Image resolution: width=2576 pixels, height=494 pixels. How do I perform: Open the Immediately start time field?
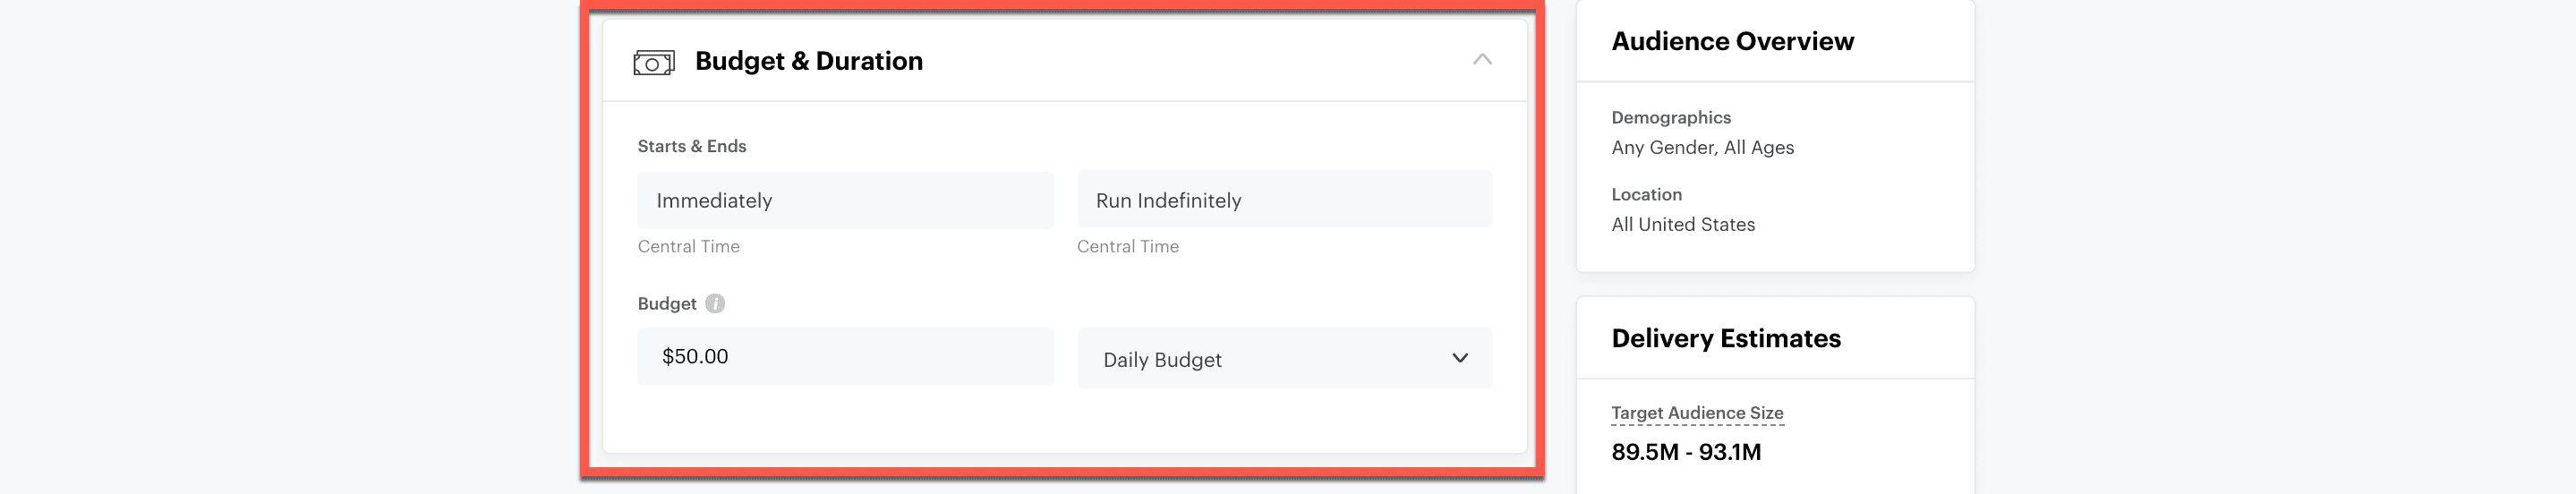tap(845, 201)
